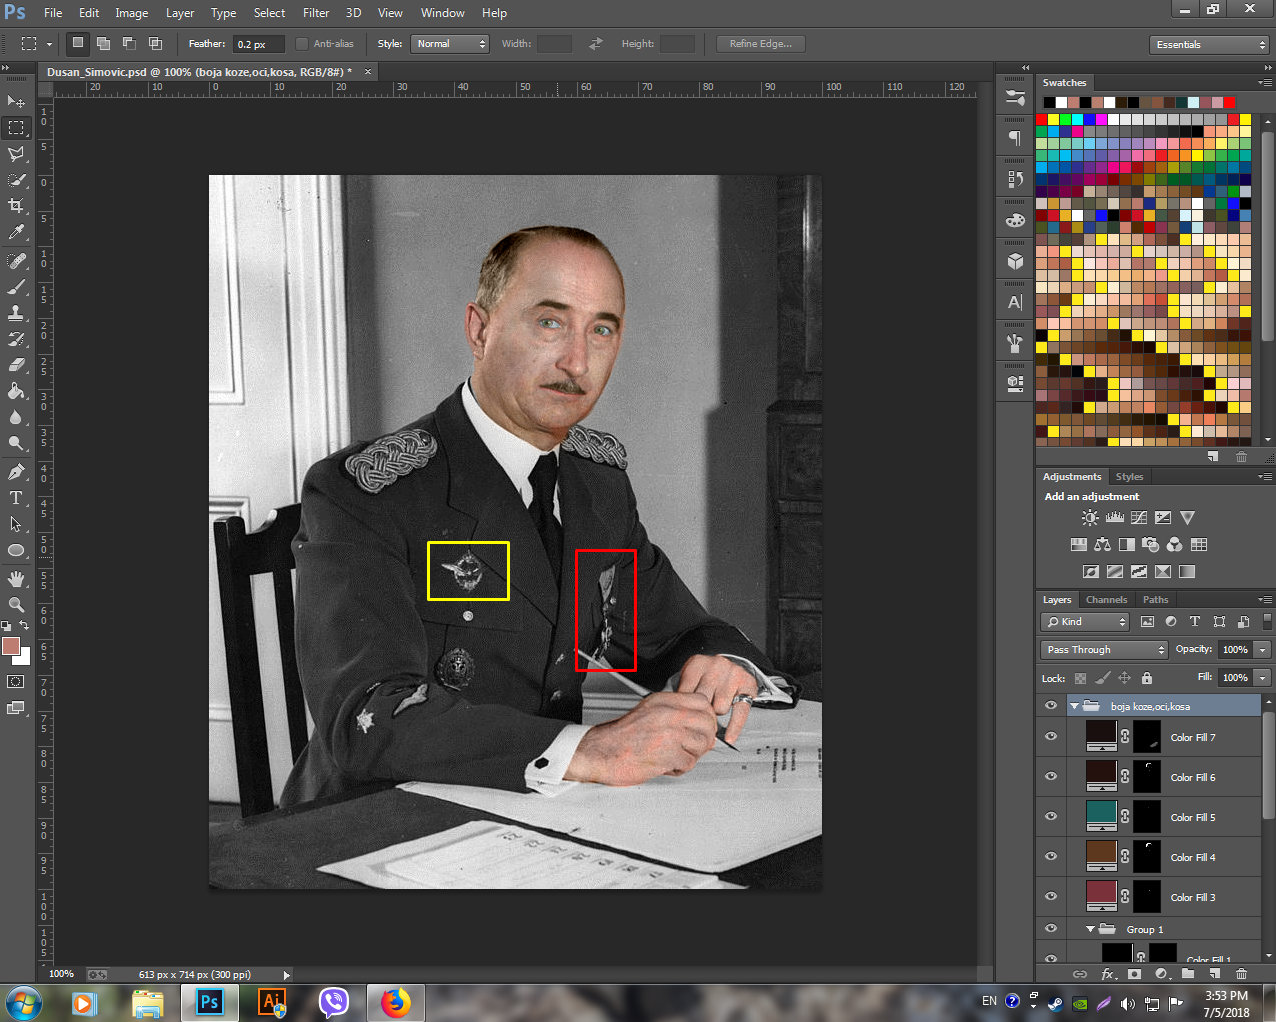Toggle Edit in Quick Mask mode

pos(16,682)
